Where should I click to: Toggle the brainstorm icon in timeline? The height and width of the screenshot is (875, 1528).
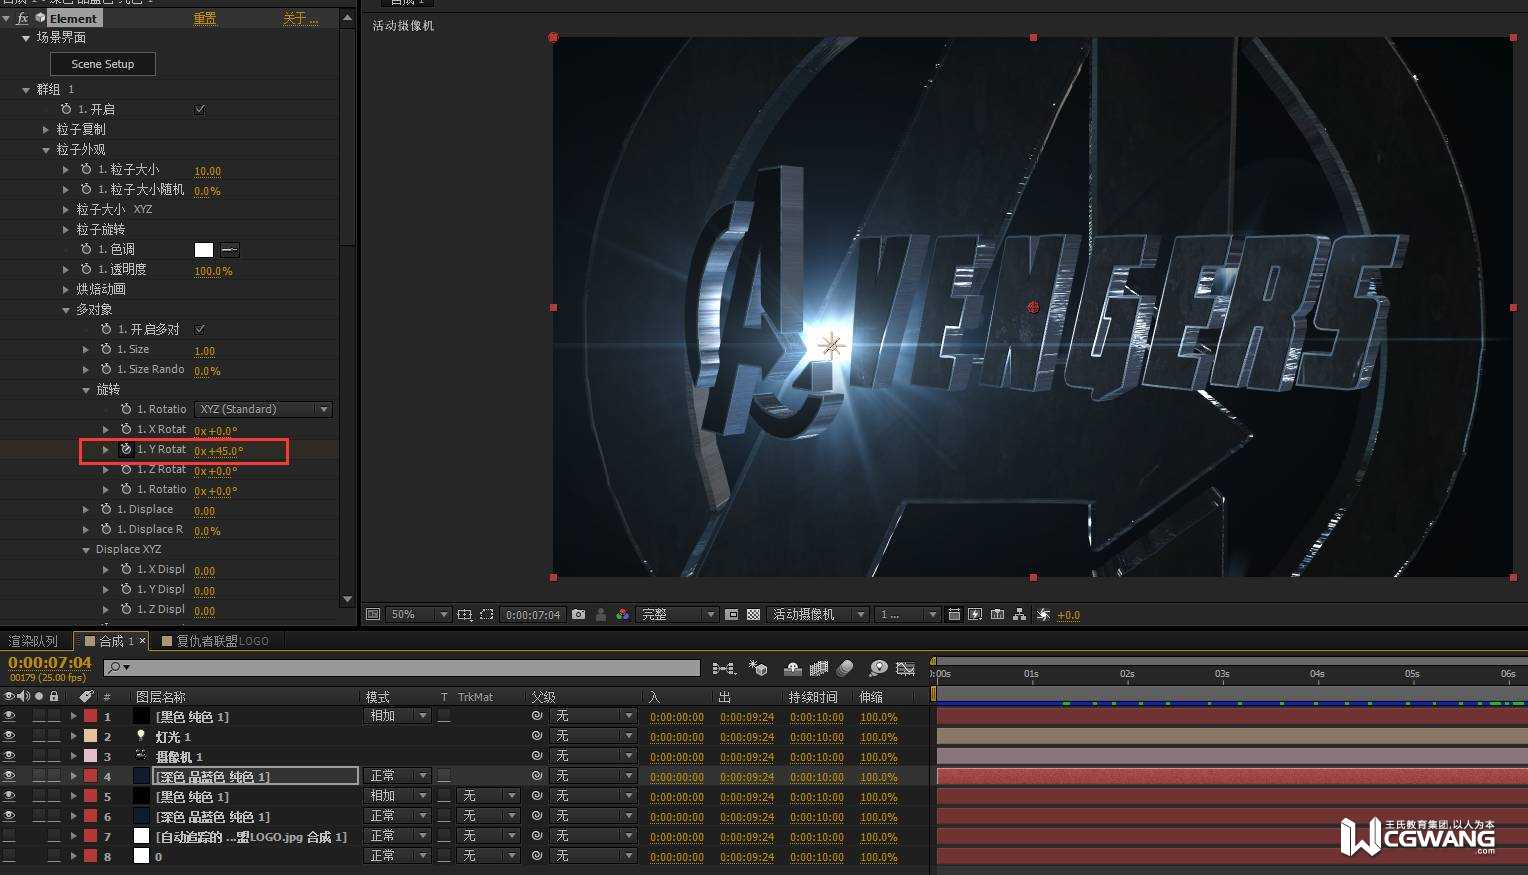pyautogui.click(x=878, y=668)
